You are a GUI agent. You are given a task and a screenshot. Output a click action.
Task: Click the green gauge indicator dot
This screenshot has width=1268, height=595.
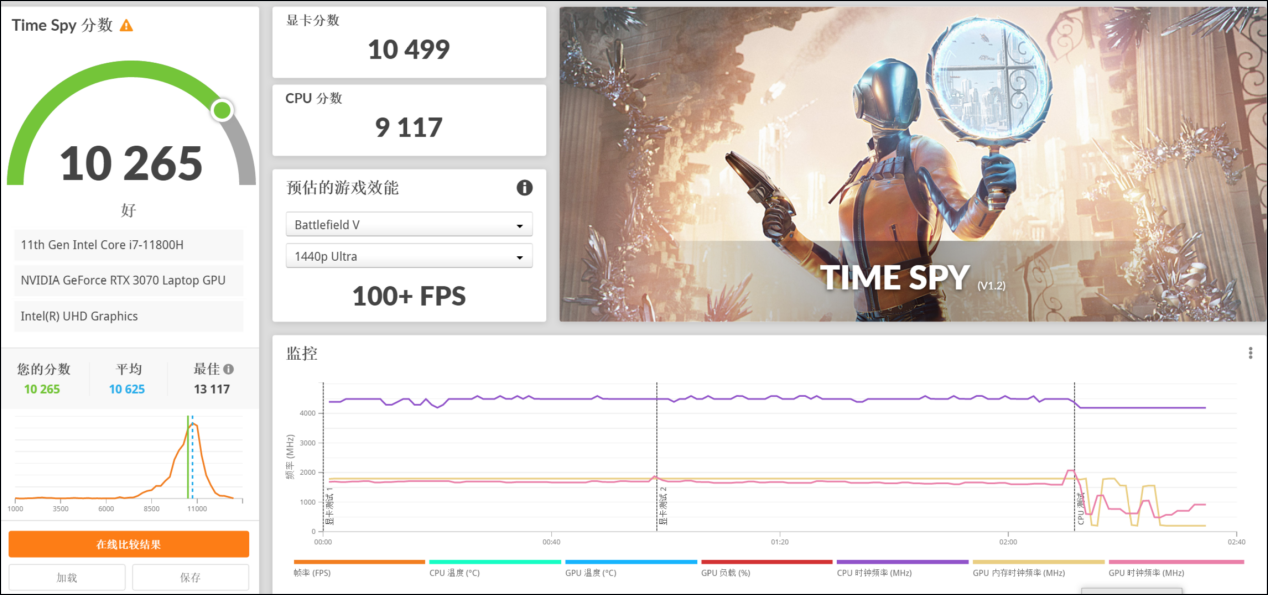coord(222,109)
